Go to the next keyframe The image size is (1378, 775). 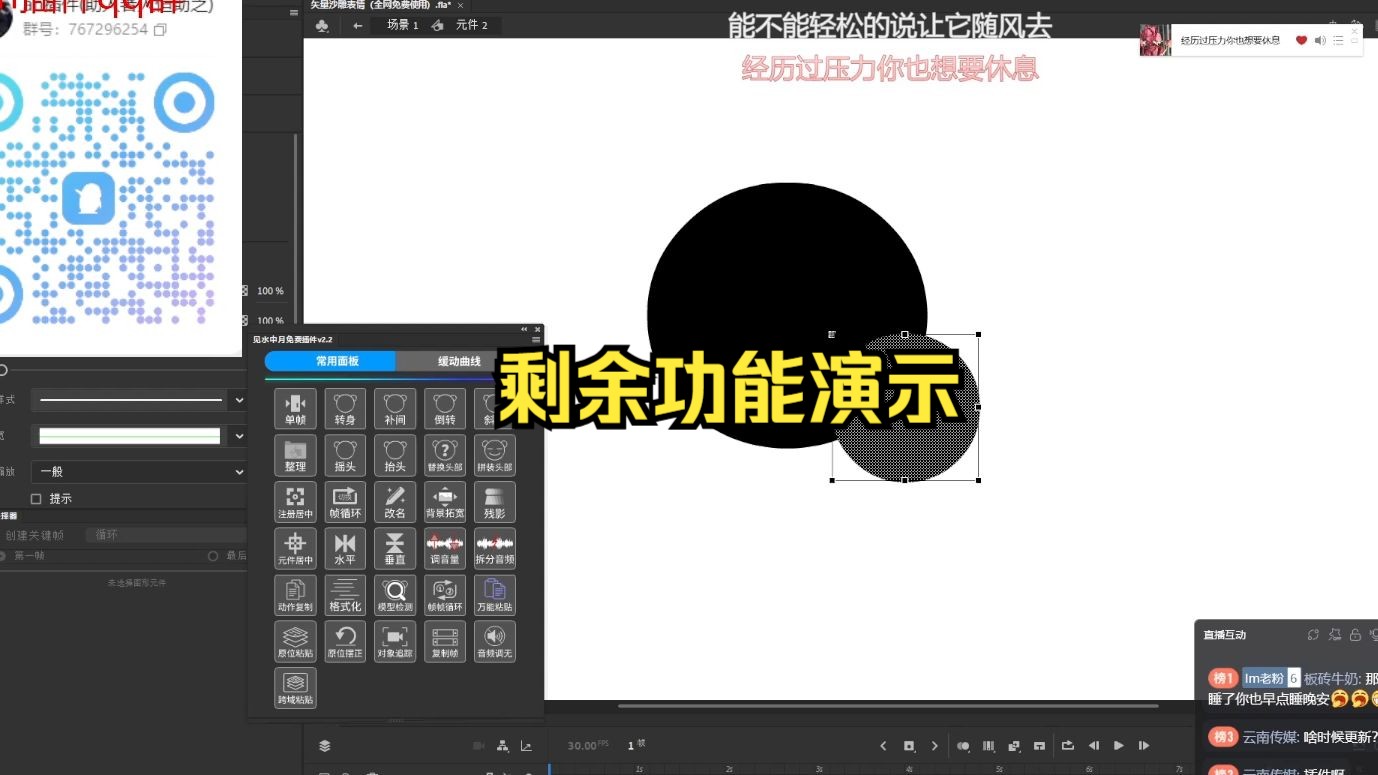[x=934, y=746]
